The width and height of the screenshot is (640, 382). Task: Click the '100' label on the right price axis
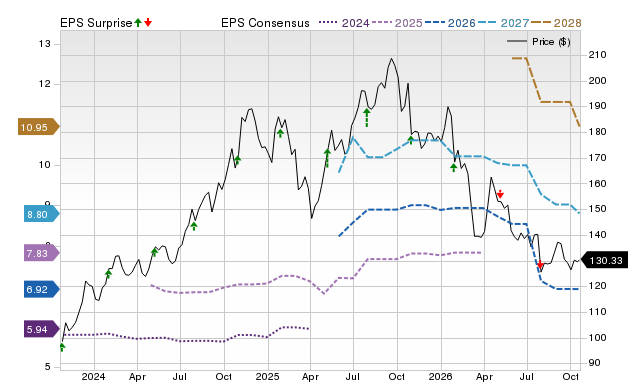[x=597, y=338]
